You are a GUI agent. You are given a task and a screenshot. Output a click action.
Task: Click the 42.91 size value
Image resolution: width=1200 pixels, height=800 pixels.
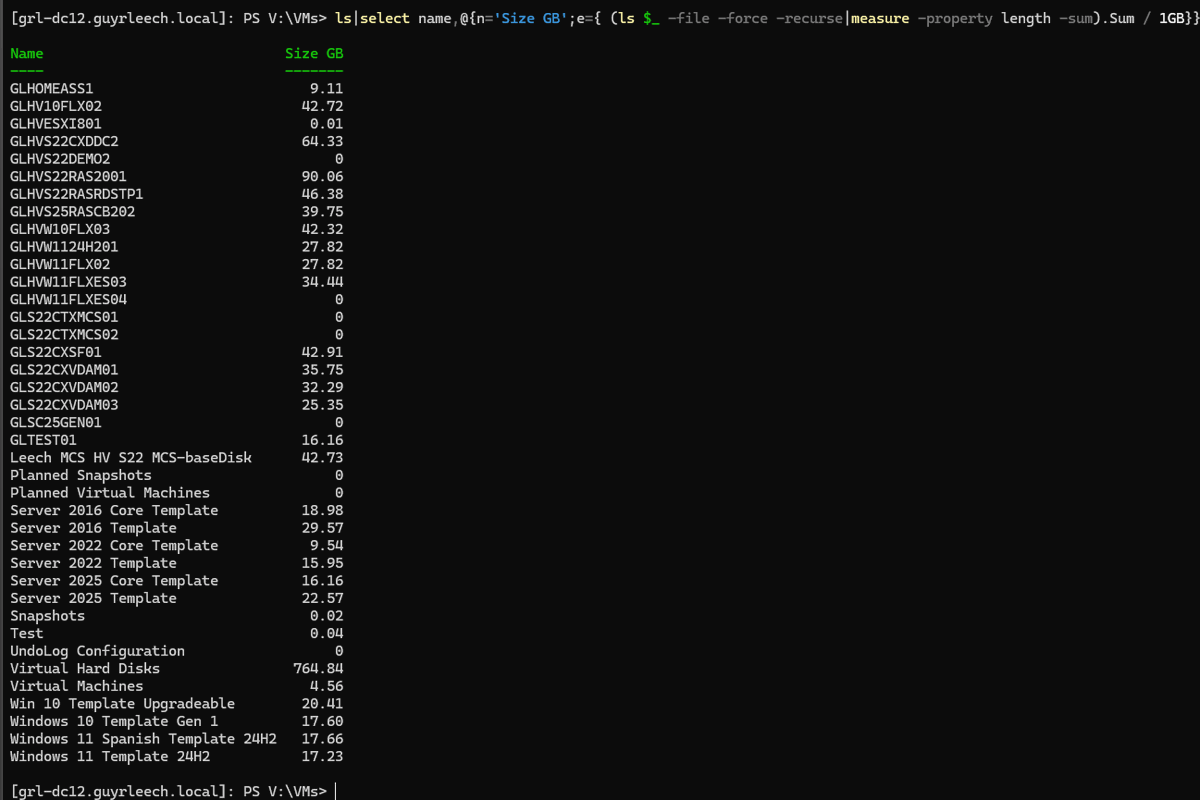[322, 352]
